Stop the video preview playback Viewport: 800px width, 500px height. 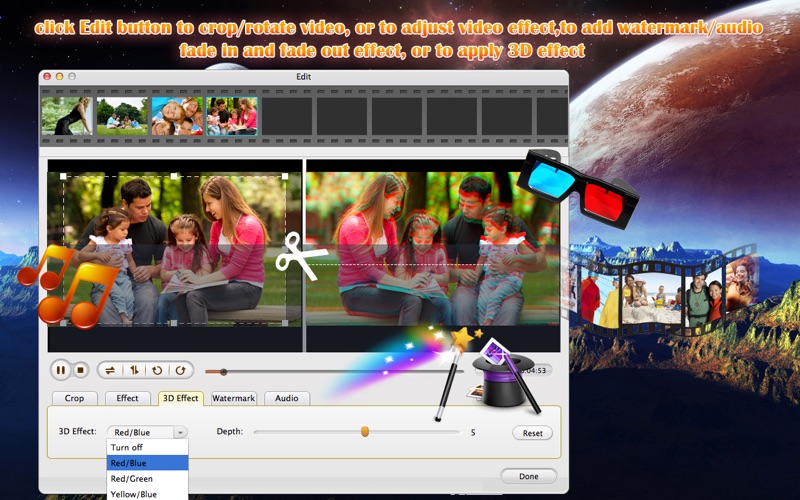[x=80, y=370]
